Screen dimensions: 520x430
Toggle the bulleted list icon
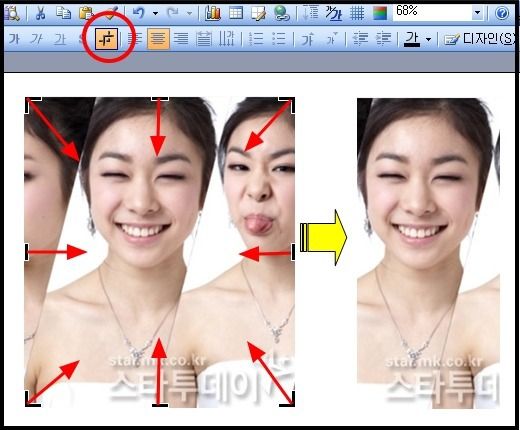279,39
